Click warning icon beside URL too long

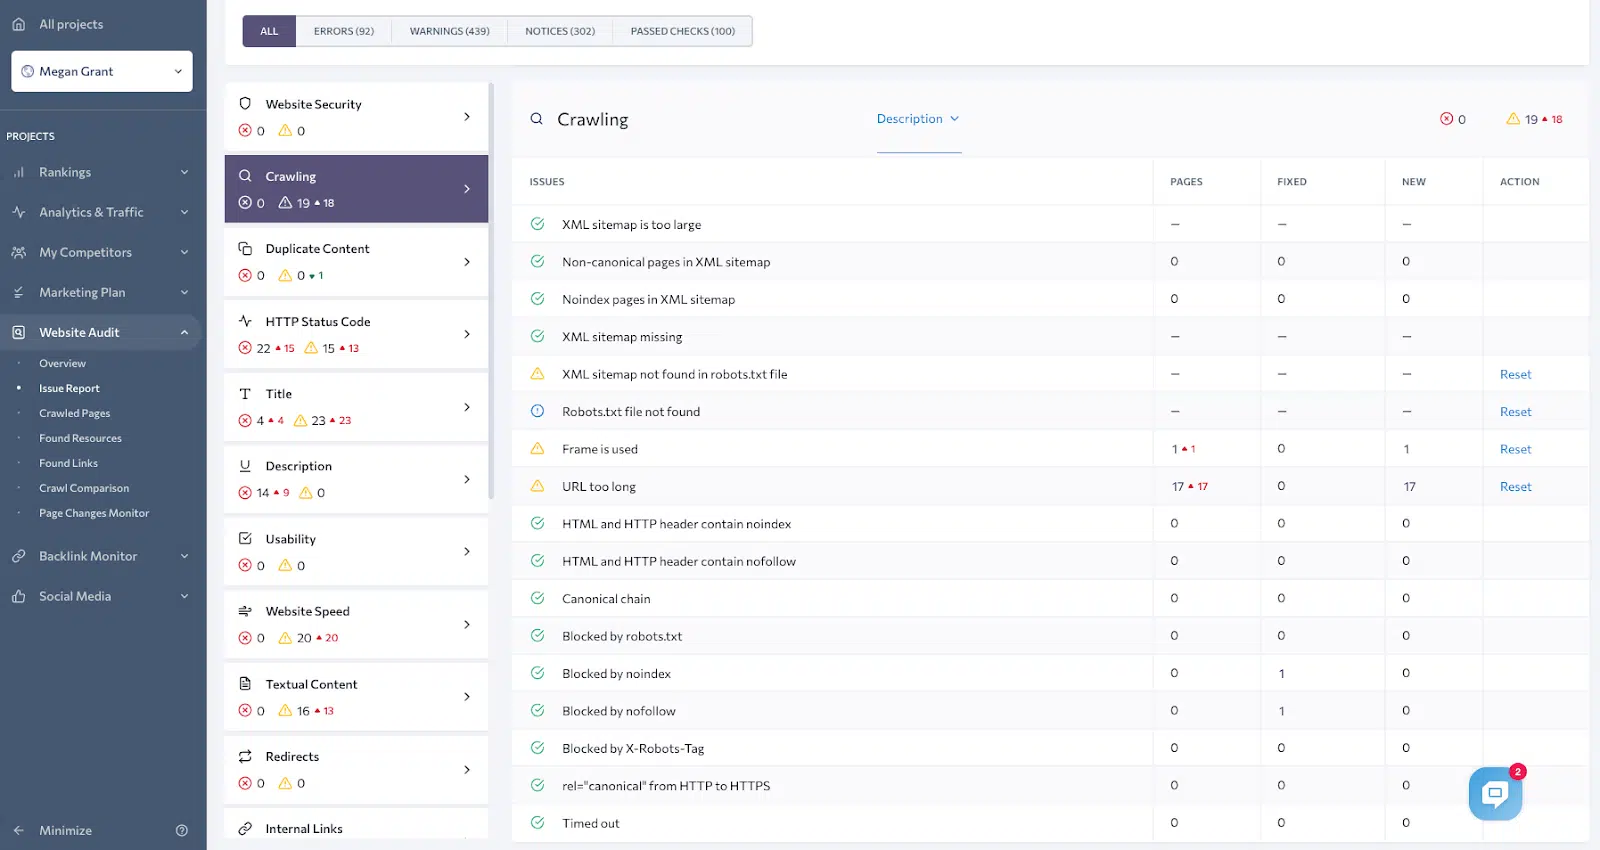tap(537, 486)
